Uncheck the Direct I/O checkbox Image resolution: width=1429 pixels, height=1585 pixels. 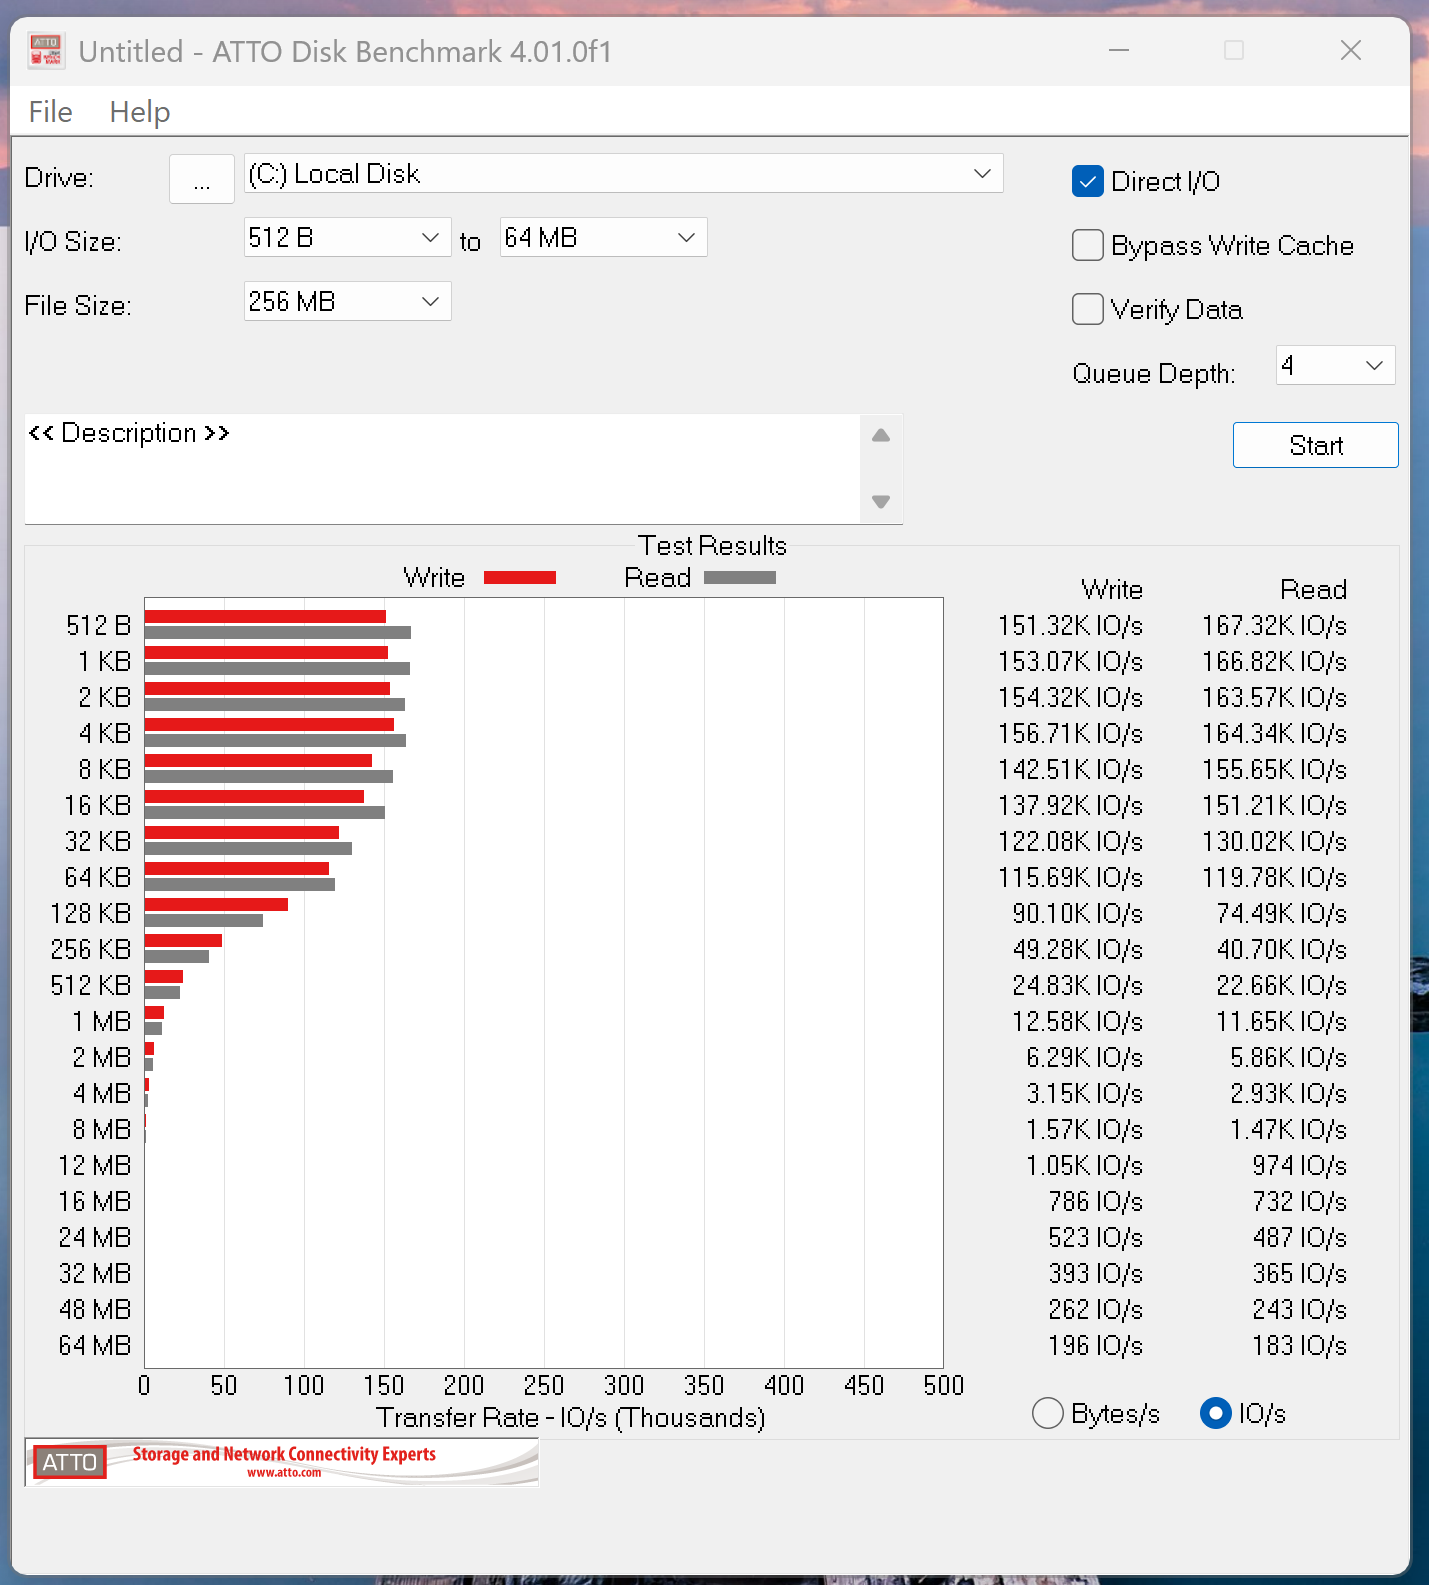point(1087,182)
